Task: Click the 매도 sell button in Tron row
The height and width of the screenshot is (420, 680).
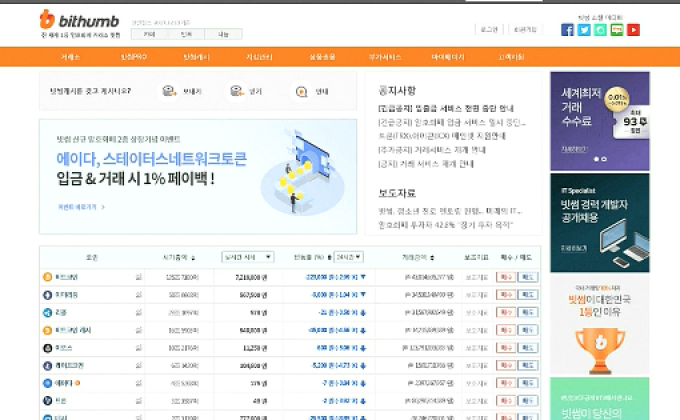Action: (528, 401)
